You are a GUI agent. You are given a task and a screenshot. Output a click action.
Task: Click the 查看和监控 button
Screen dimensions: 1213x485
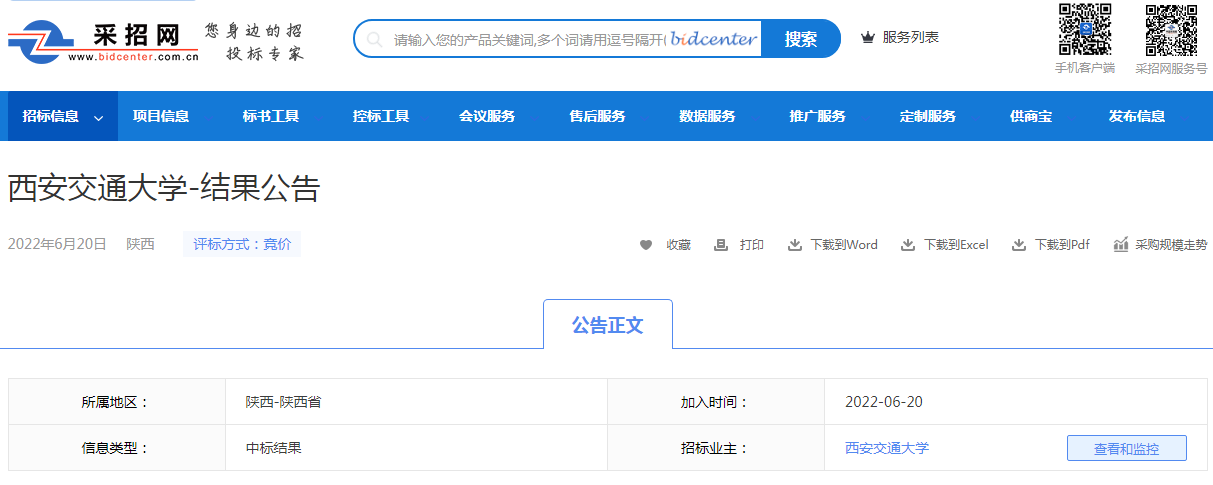tap(1126, 449)
